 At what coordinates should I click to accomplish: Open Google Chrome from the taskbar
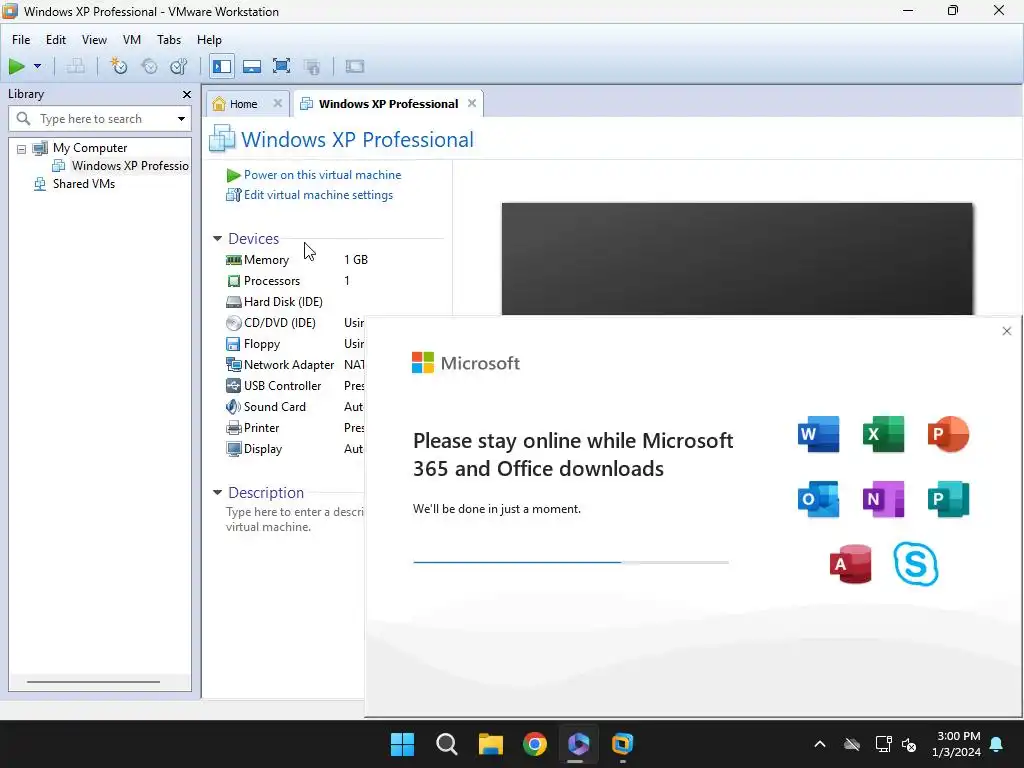point(534,744)
